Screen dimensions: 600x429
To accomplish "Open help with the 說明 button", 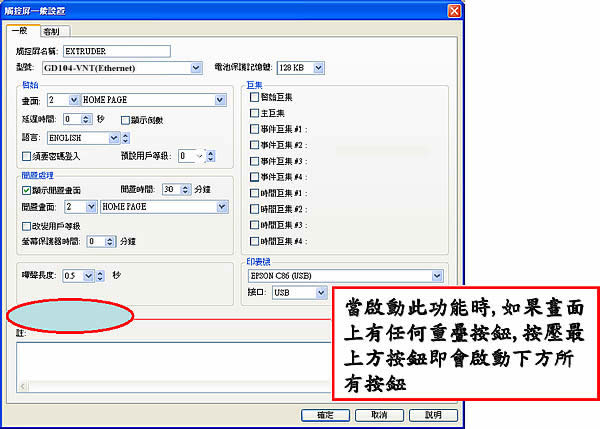I will click(x=433, y=414).
